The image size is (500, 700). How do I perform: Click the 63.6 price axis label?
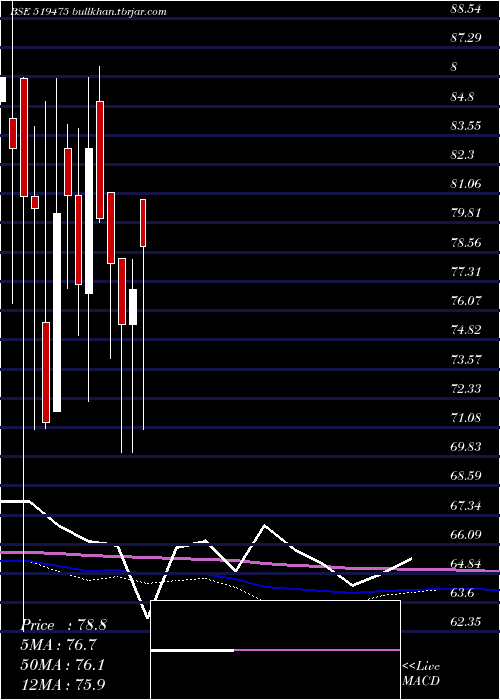tap(462, 593)
